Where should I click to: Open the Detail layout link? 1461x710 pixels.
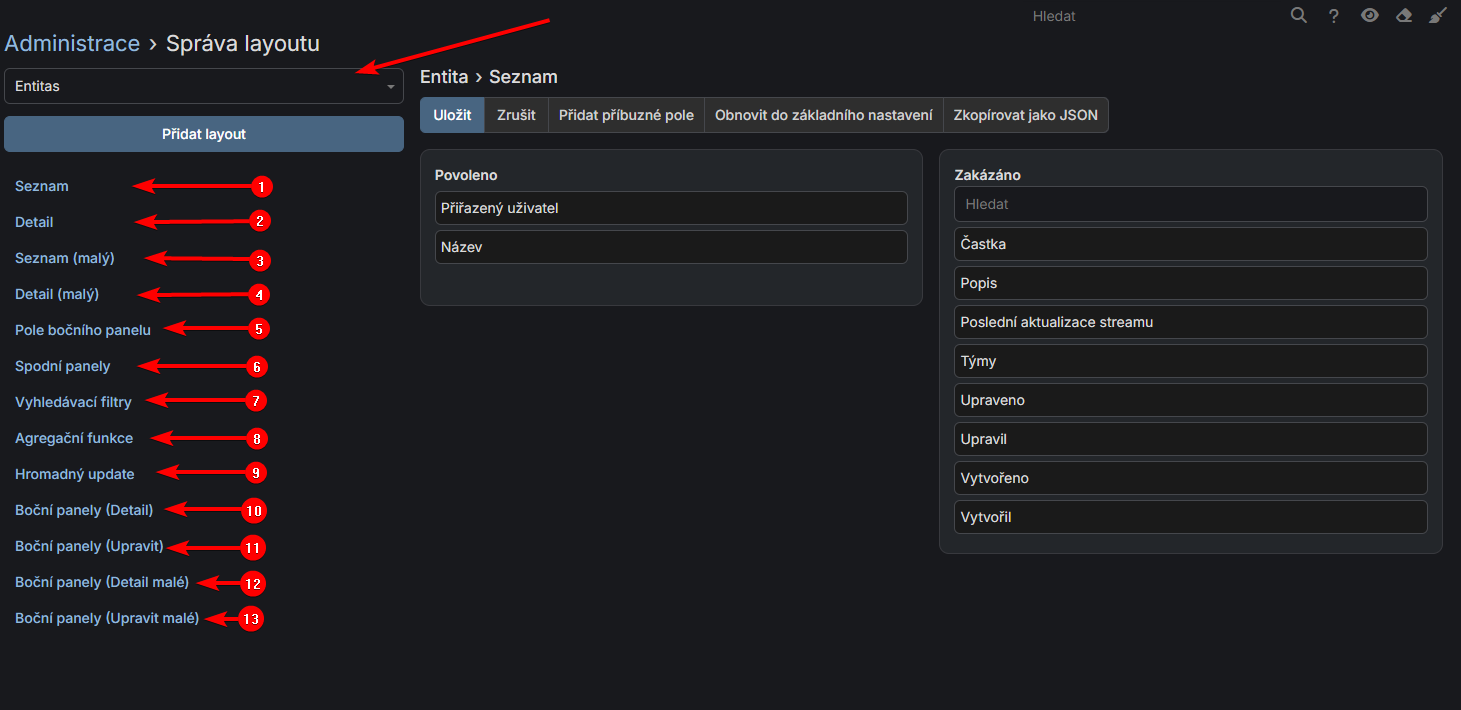click(x=34, y=222)
